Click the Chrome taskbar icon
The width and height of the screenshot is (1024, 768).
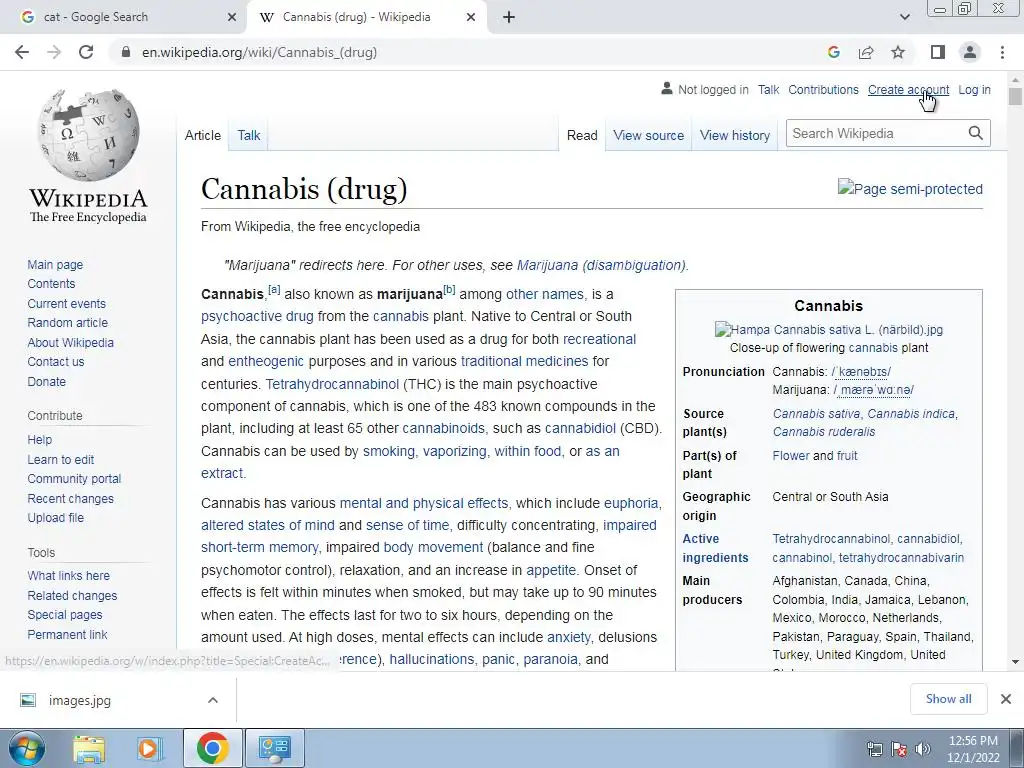[212, 748]
